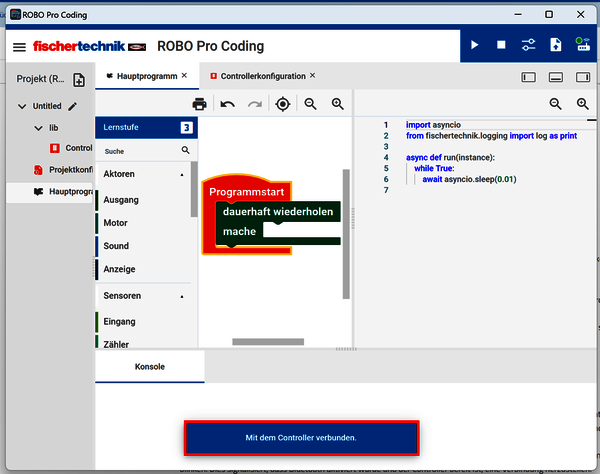Image resolution: width=600 pixels, height=474 pixels.
Task: Click code line 1 import asyncio
Action: point(433,125)
